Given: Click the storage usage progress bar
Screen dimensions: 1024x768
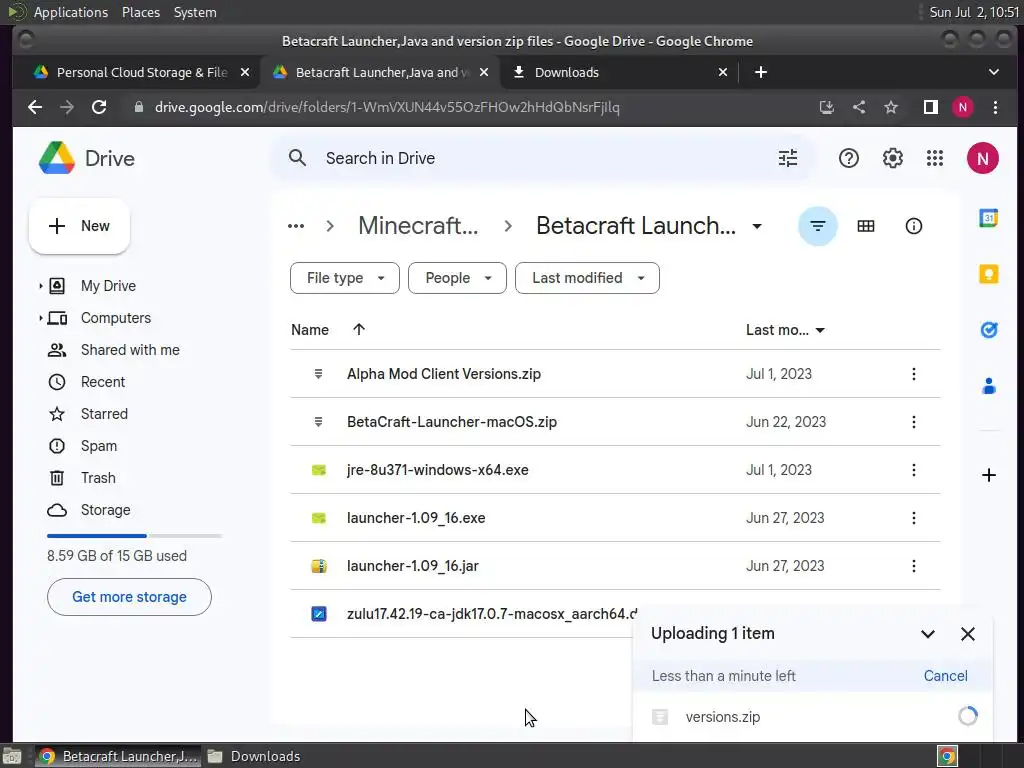Looking at the screenshot, I should pyautogui.click(x=135, y=536).
